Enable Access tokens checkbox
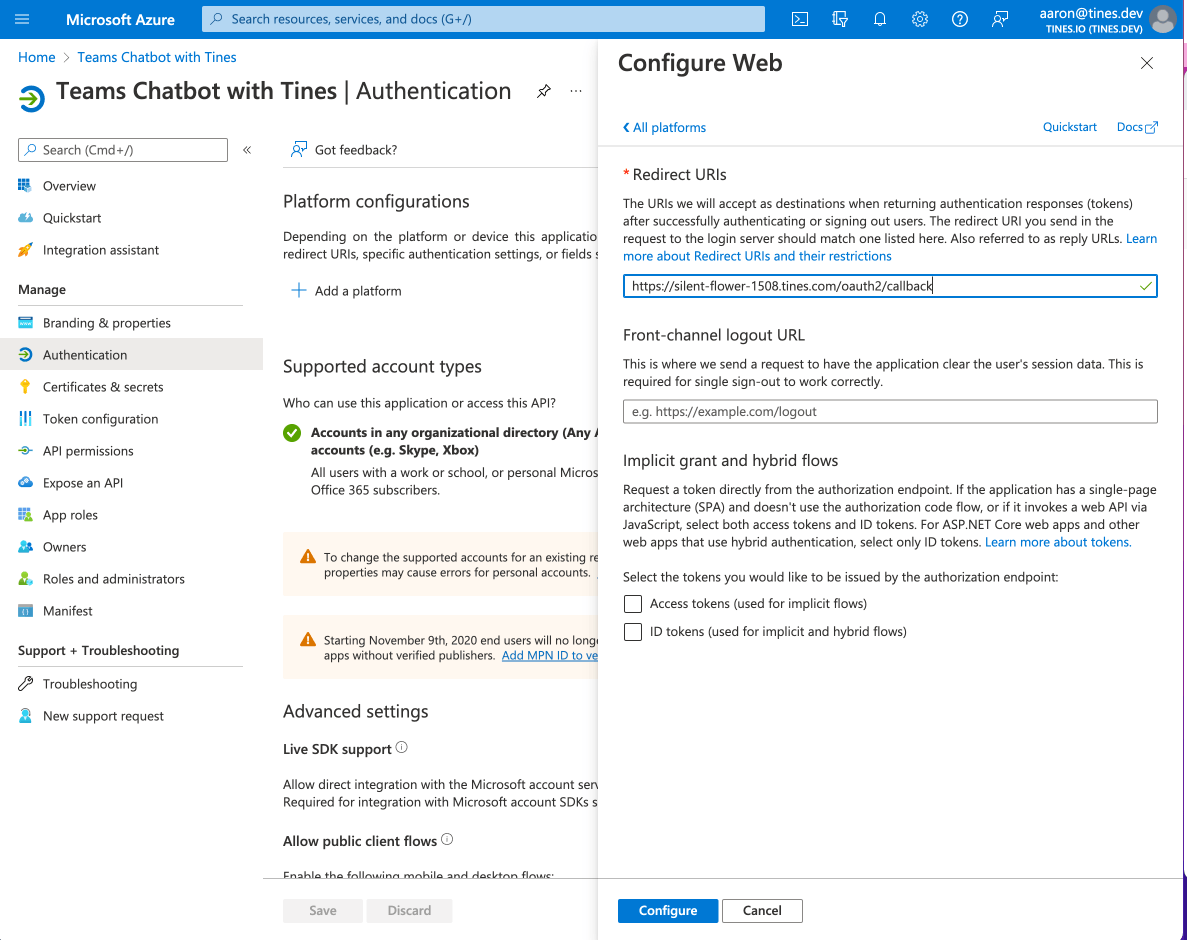The height and width of the screenshot is (940, 1187). coord(633,604)
